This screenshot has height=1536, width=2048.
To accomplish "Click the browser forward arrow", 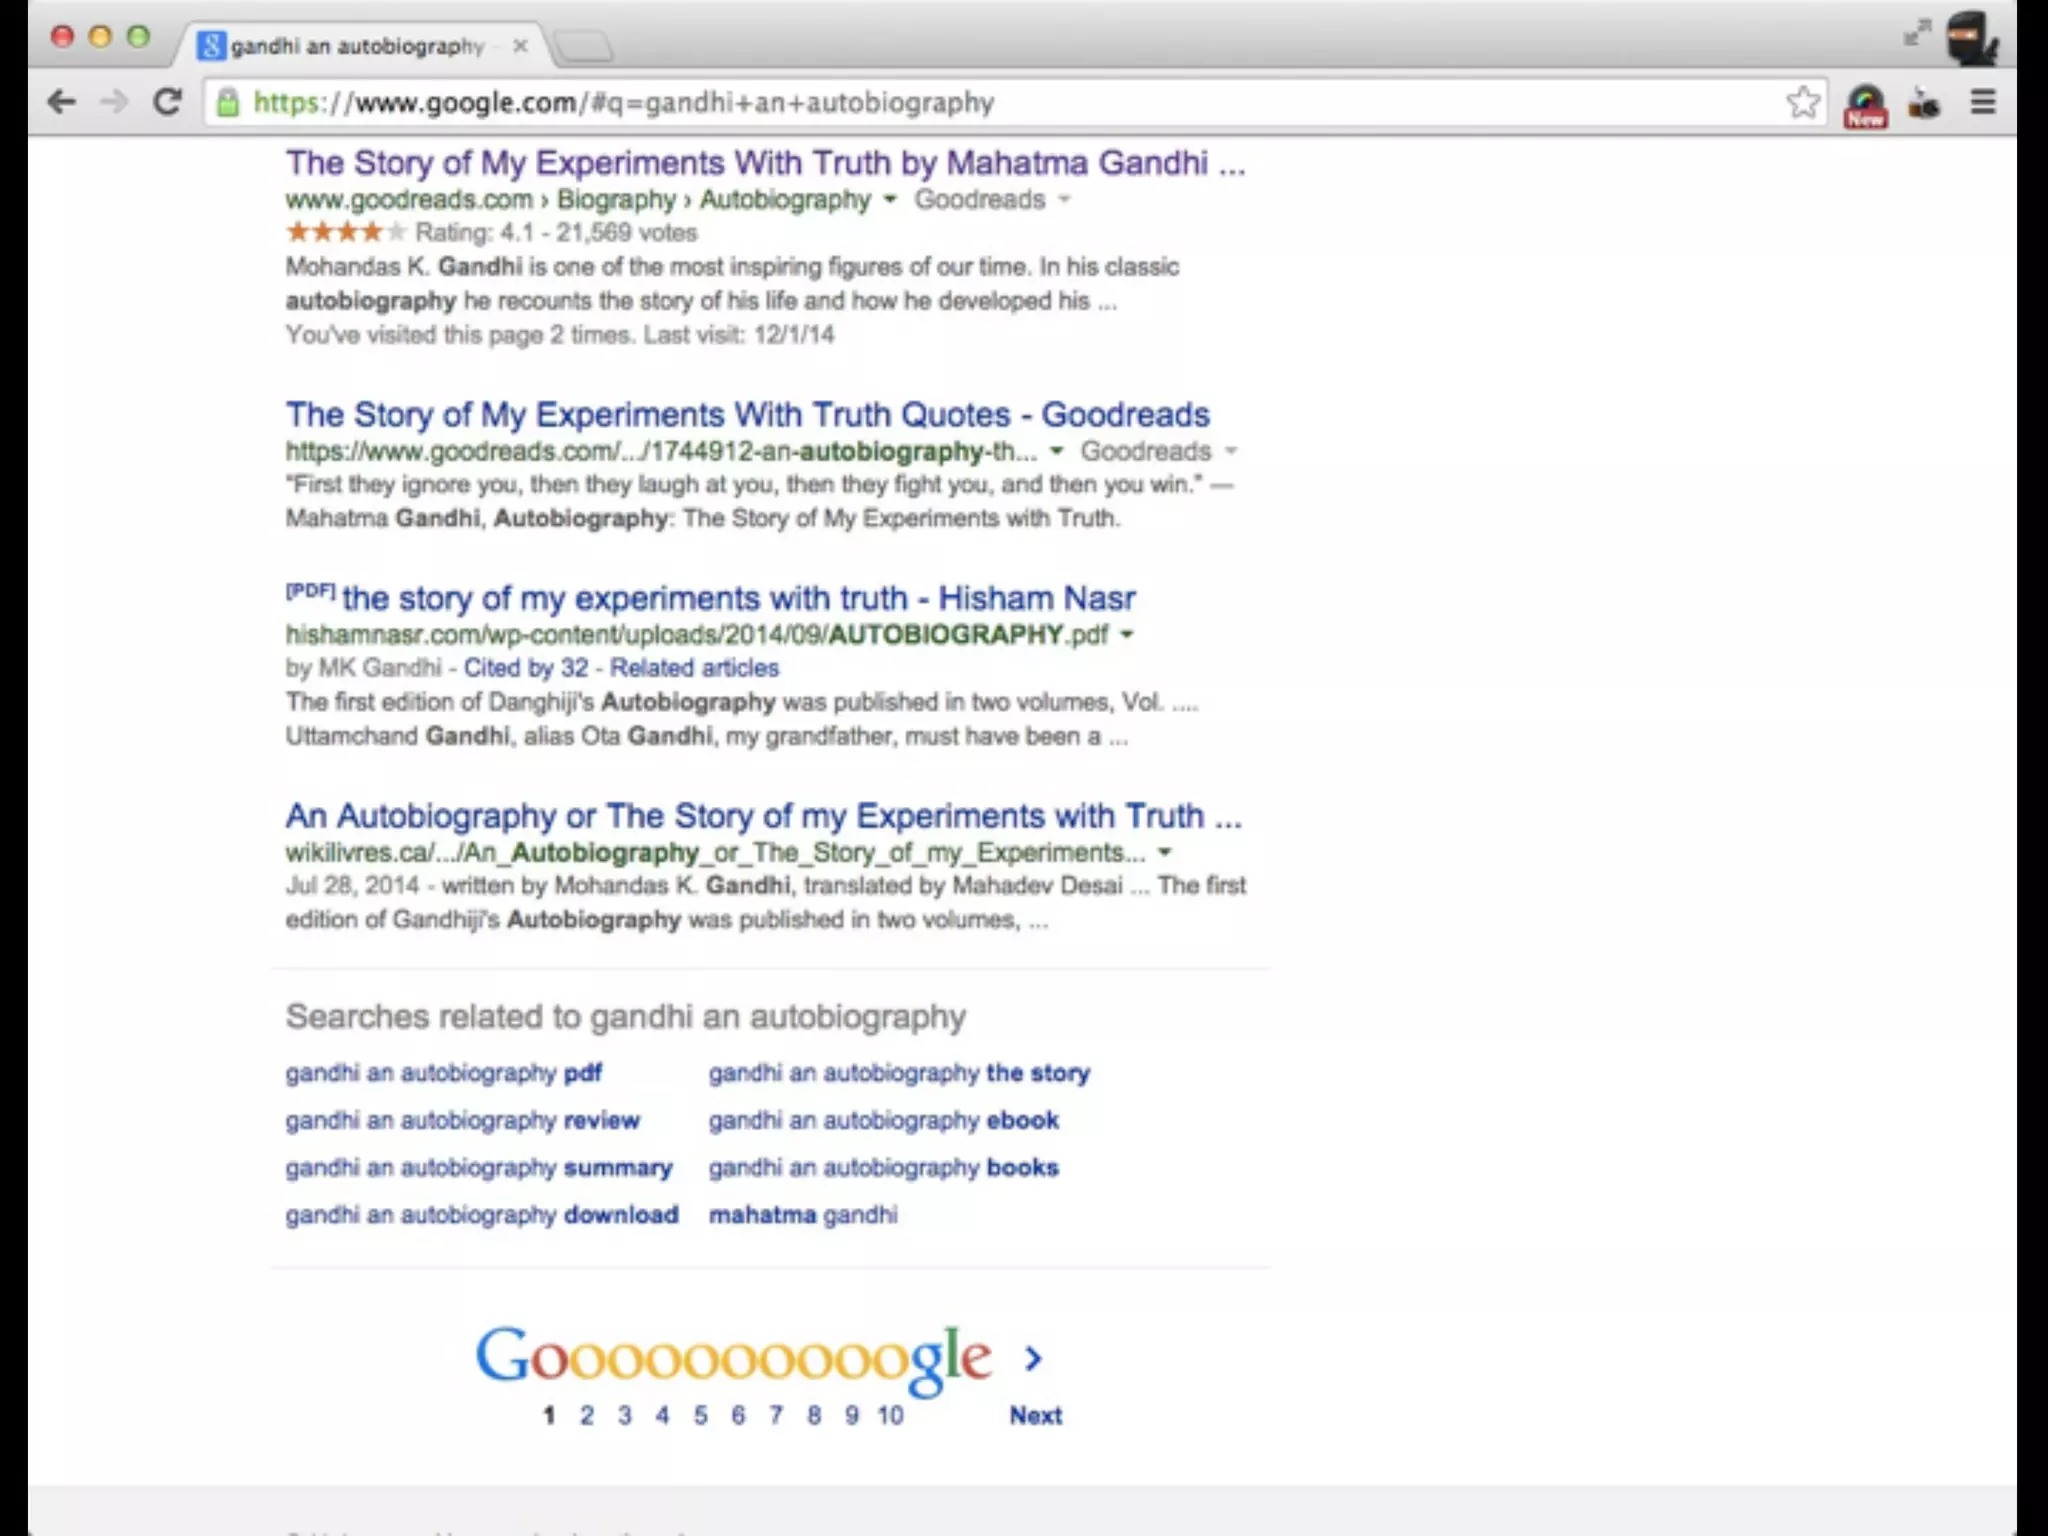I will pyautogui.click(x=115, y=102).
